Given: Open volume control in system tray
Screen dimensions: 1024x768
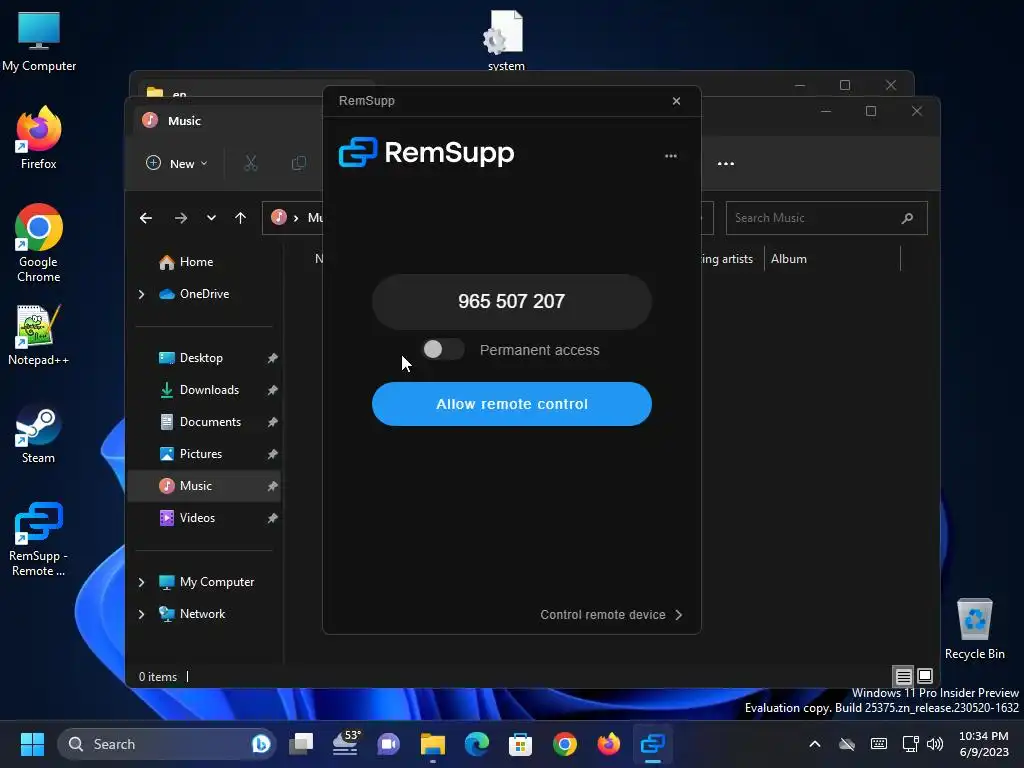Looking at the screenshot, I should pyautogui.click(x=935, y=744).
